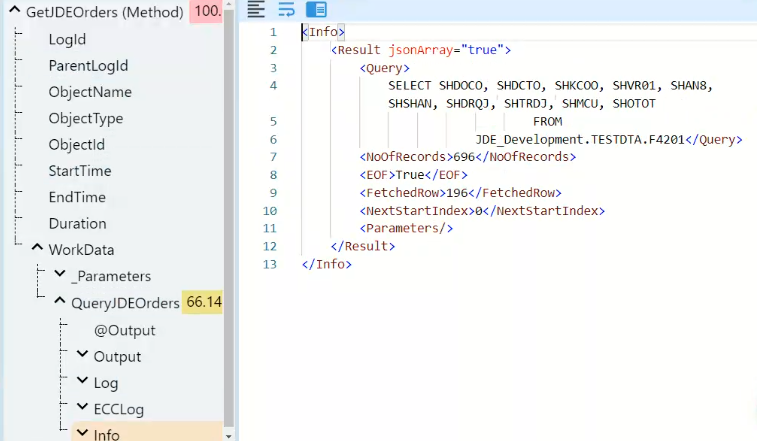This screenshot has width=757, height=441.
Task: Select the ParentLogId tree item
Action: (x=88, y=66)
